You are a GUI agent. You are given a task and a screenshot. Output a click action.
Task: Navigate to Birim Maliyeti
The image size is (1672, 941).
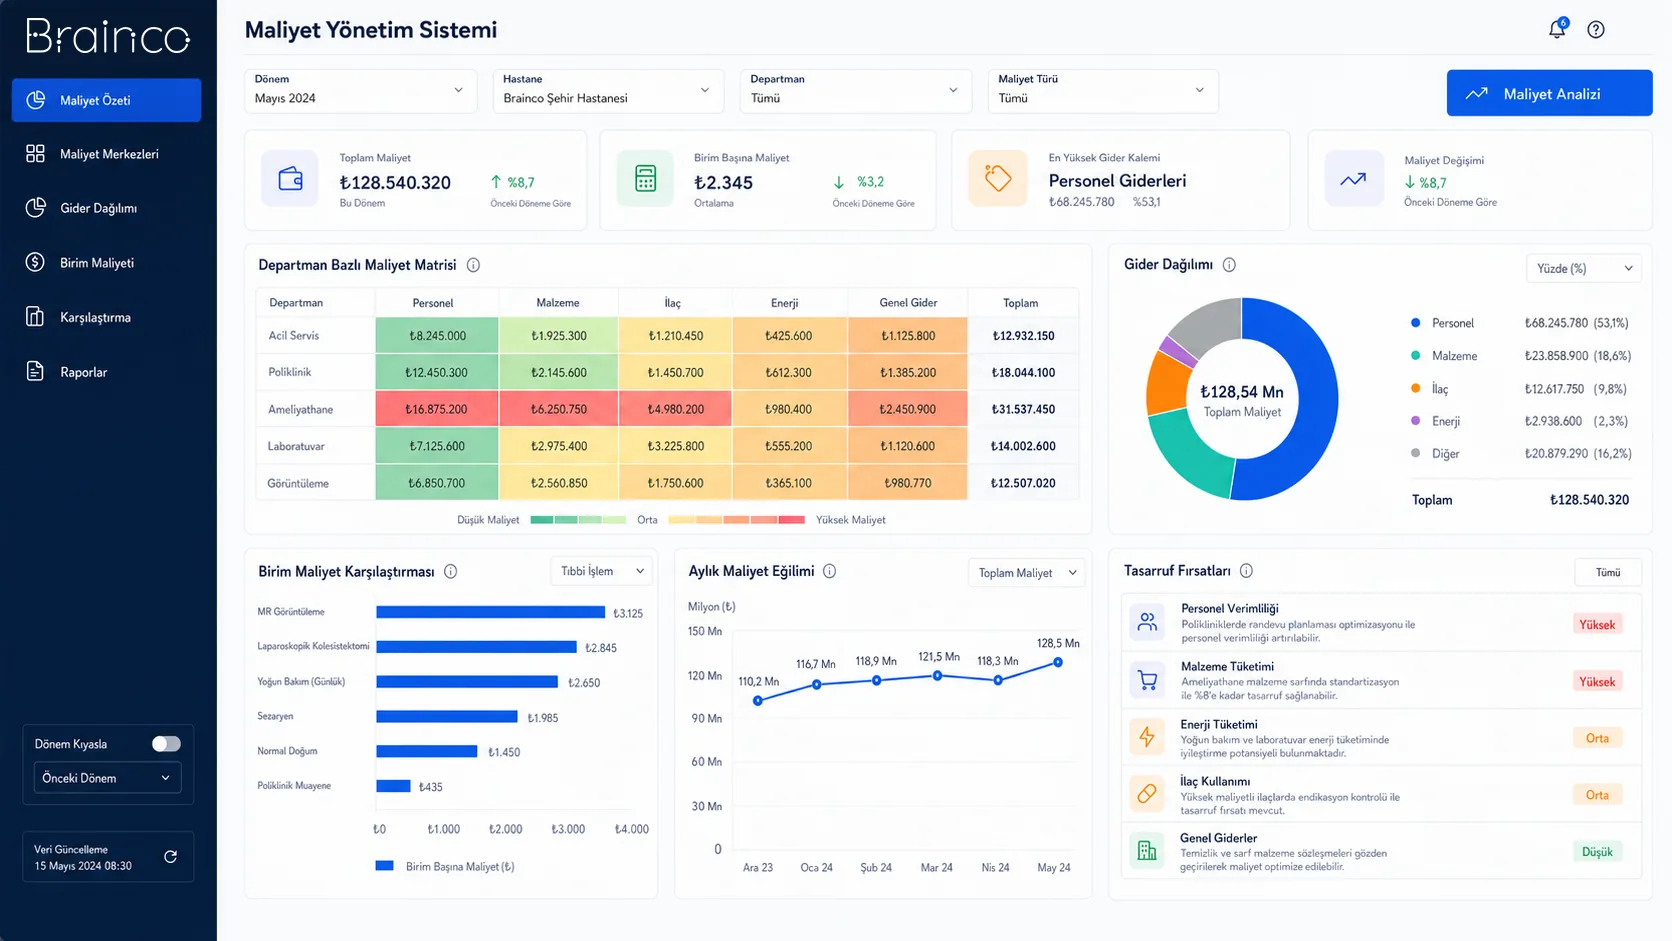click(x=106, y=263)
